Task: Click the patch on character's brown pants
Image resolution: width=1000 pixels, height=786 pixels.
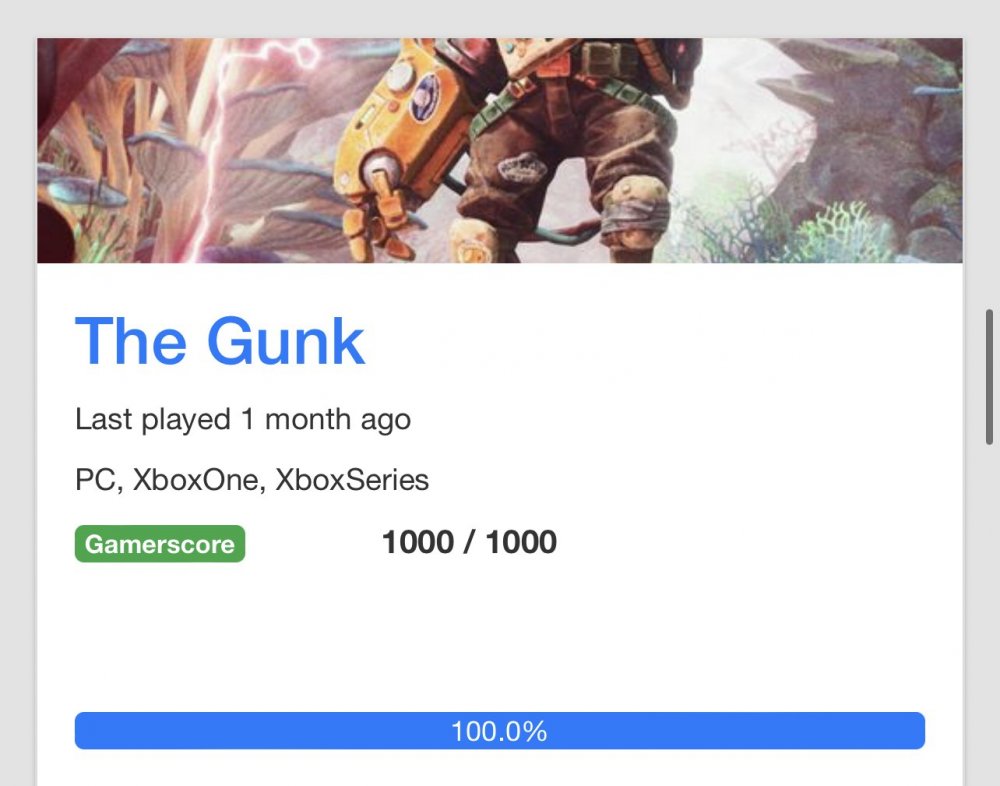Action: point(522,169)
